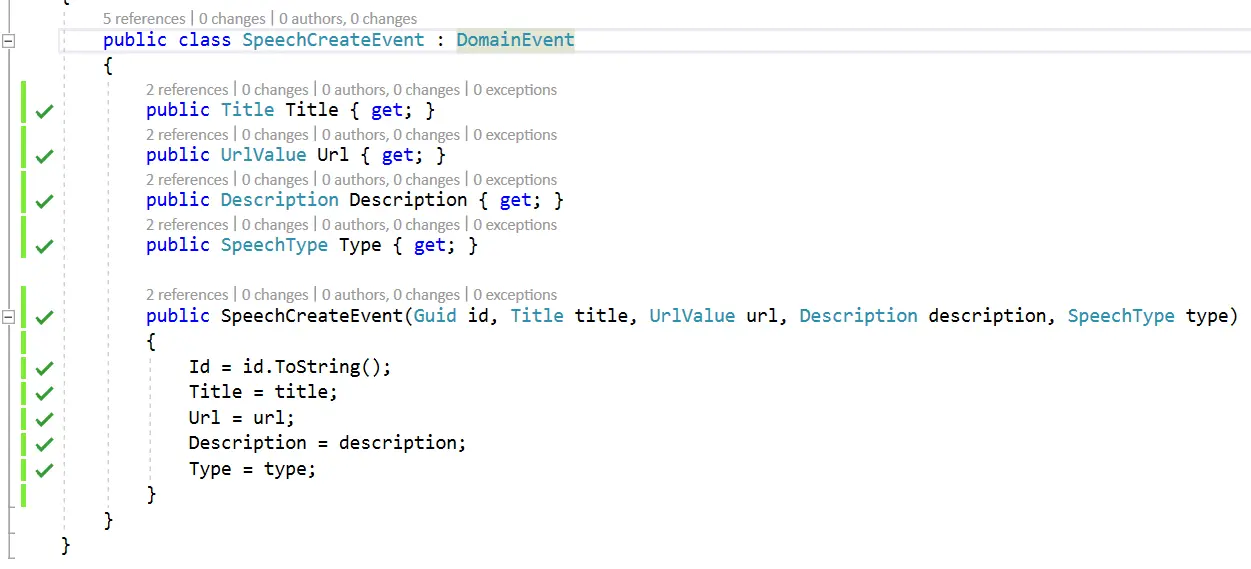Open '2 references' above the constructor
The width and height of the screenshot is (1251, 569).
pyautogui.click(x=187, y=295)
